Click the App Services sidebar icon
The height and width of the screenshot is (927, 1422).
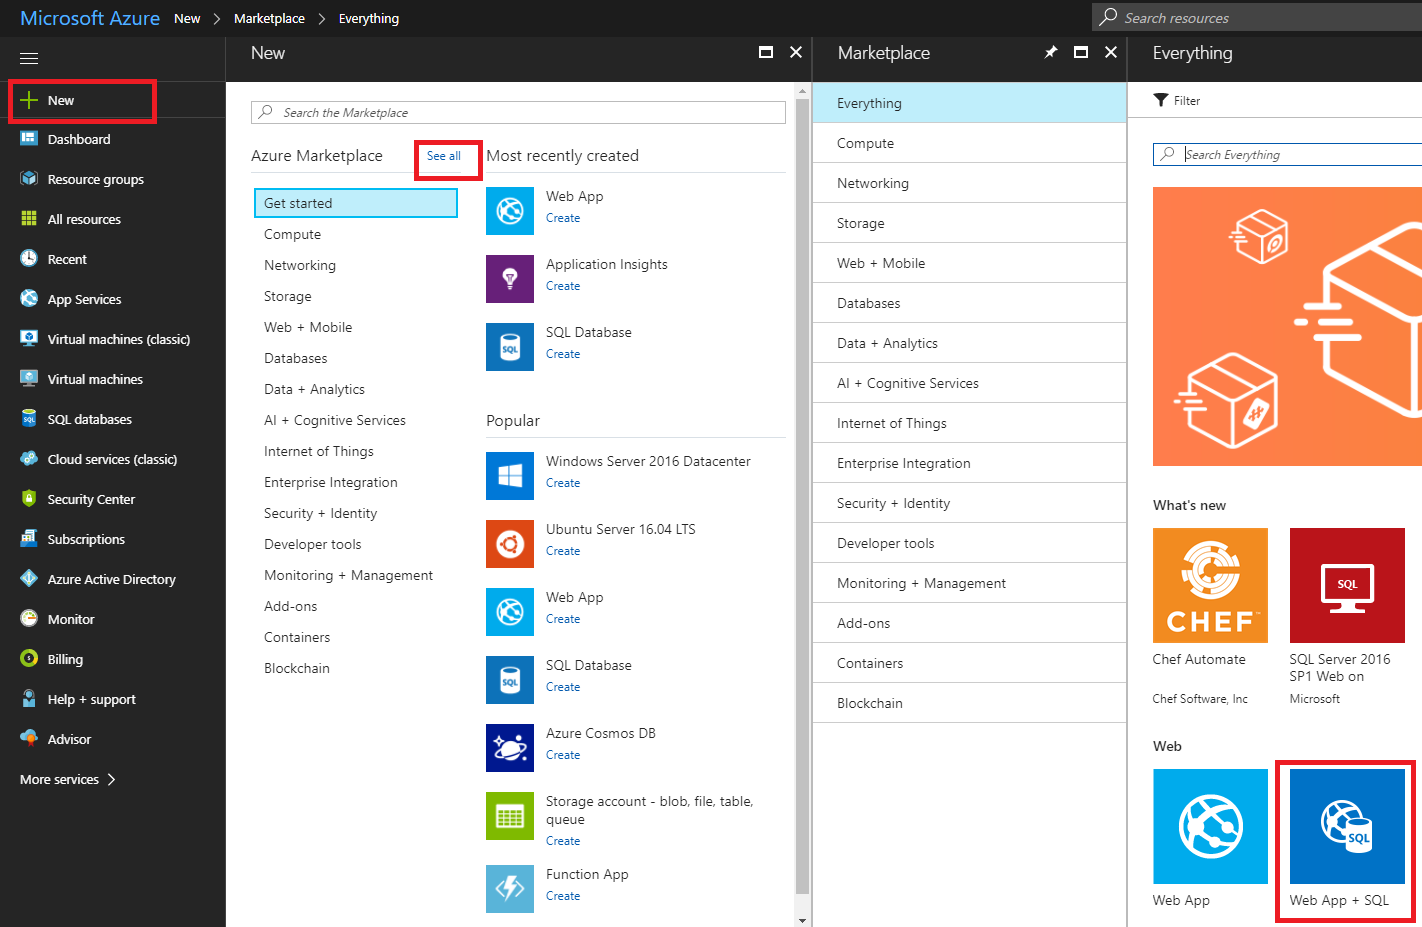pyautogui.click(x=30, y=299)
